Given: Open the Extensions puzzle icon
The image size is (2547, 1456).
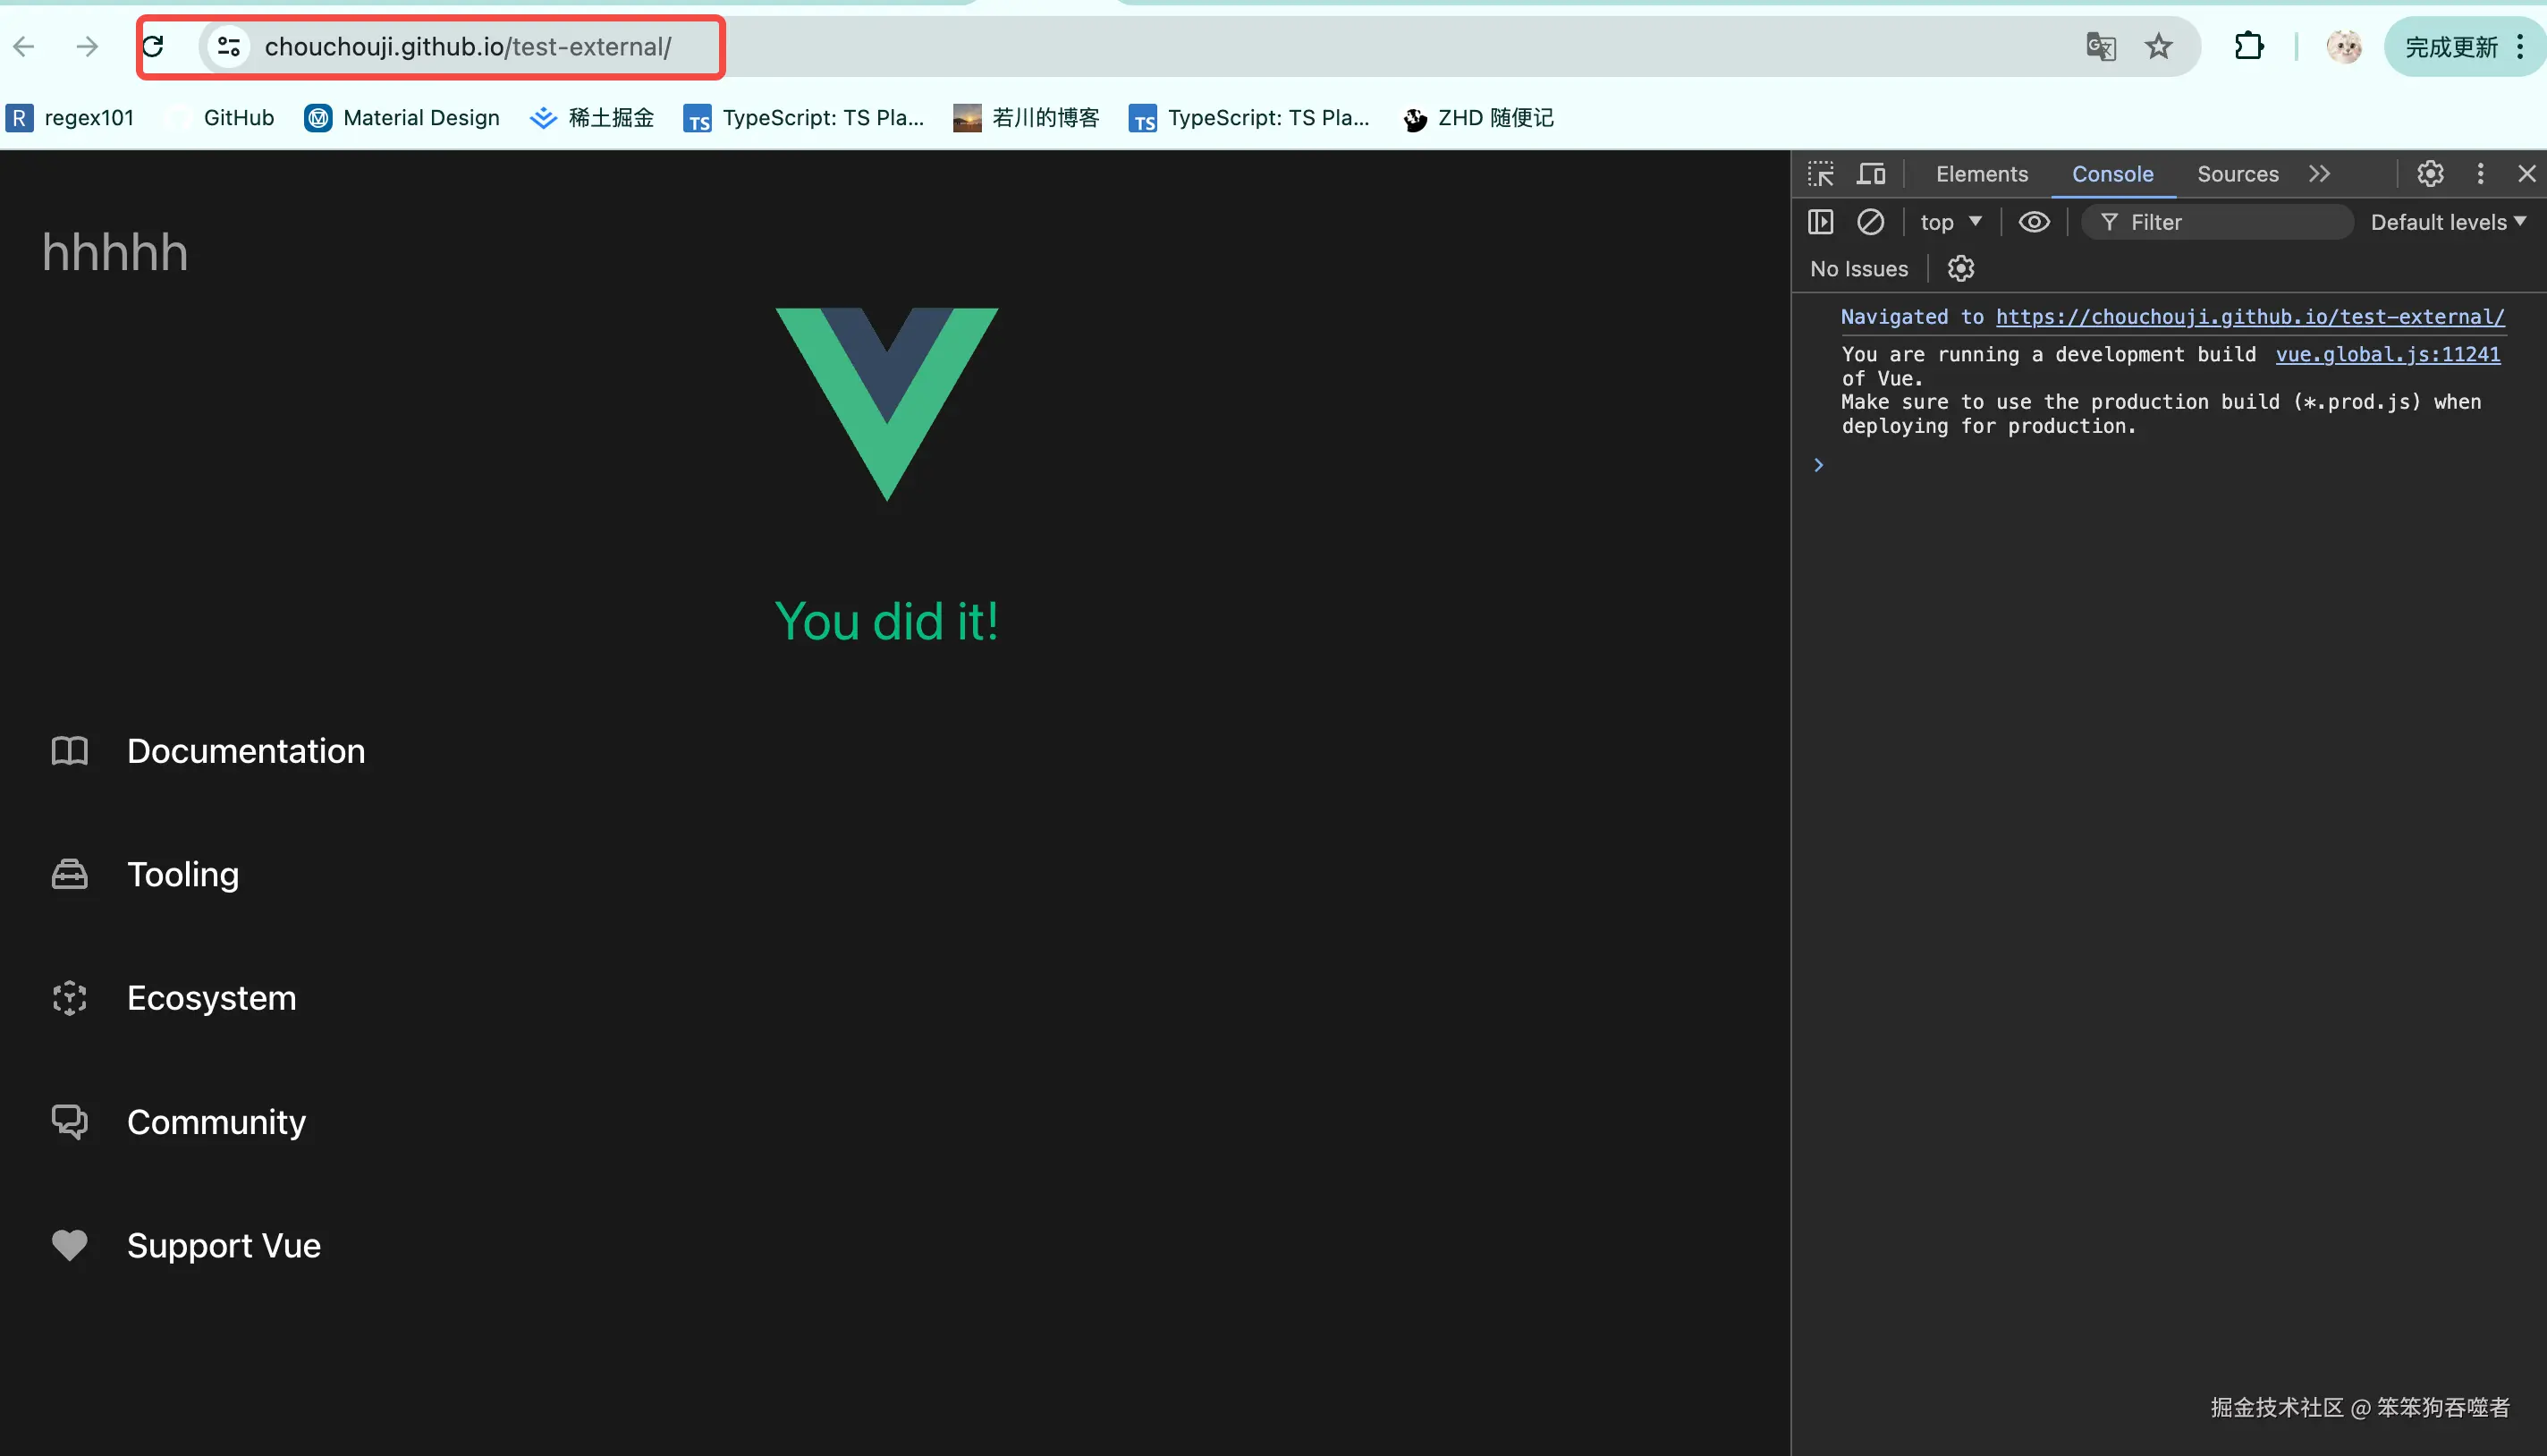Looking at the screenshot, I should tap(2249, 46).
